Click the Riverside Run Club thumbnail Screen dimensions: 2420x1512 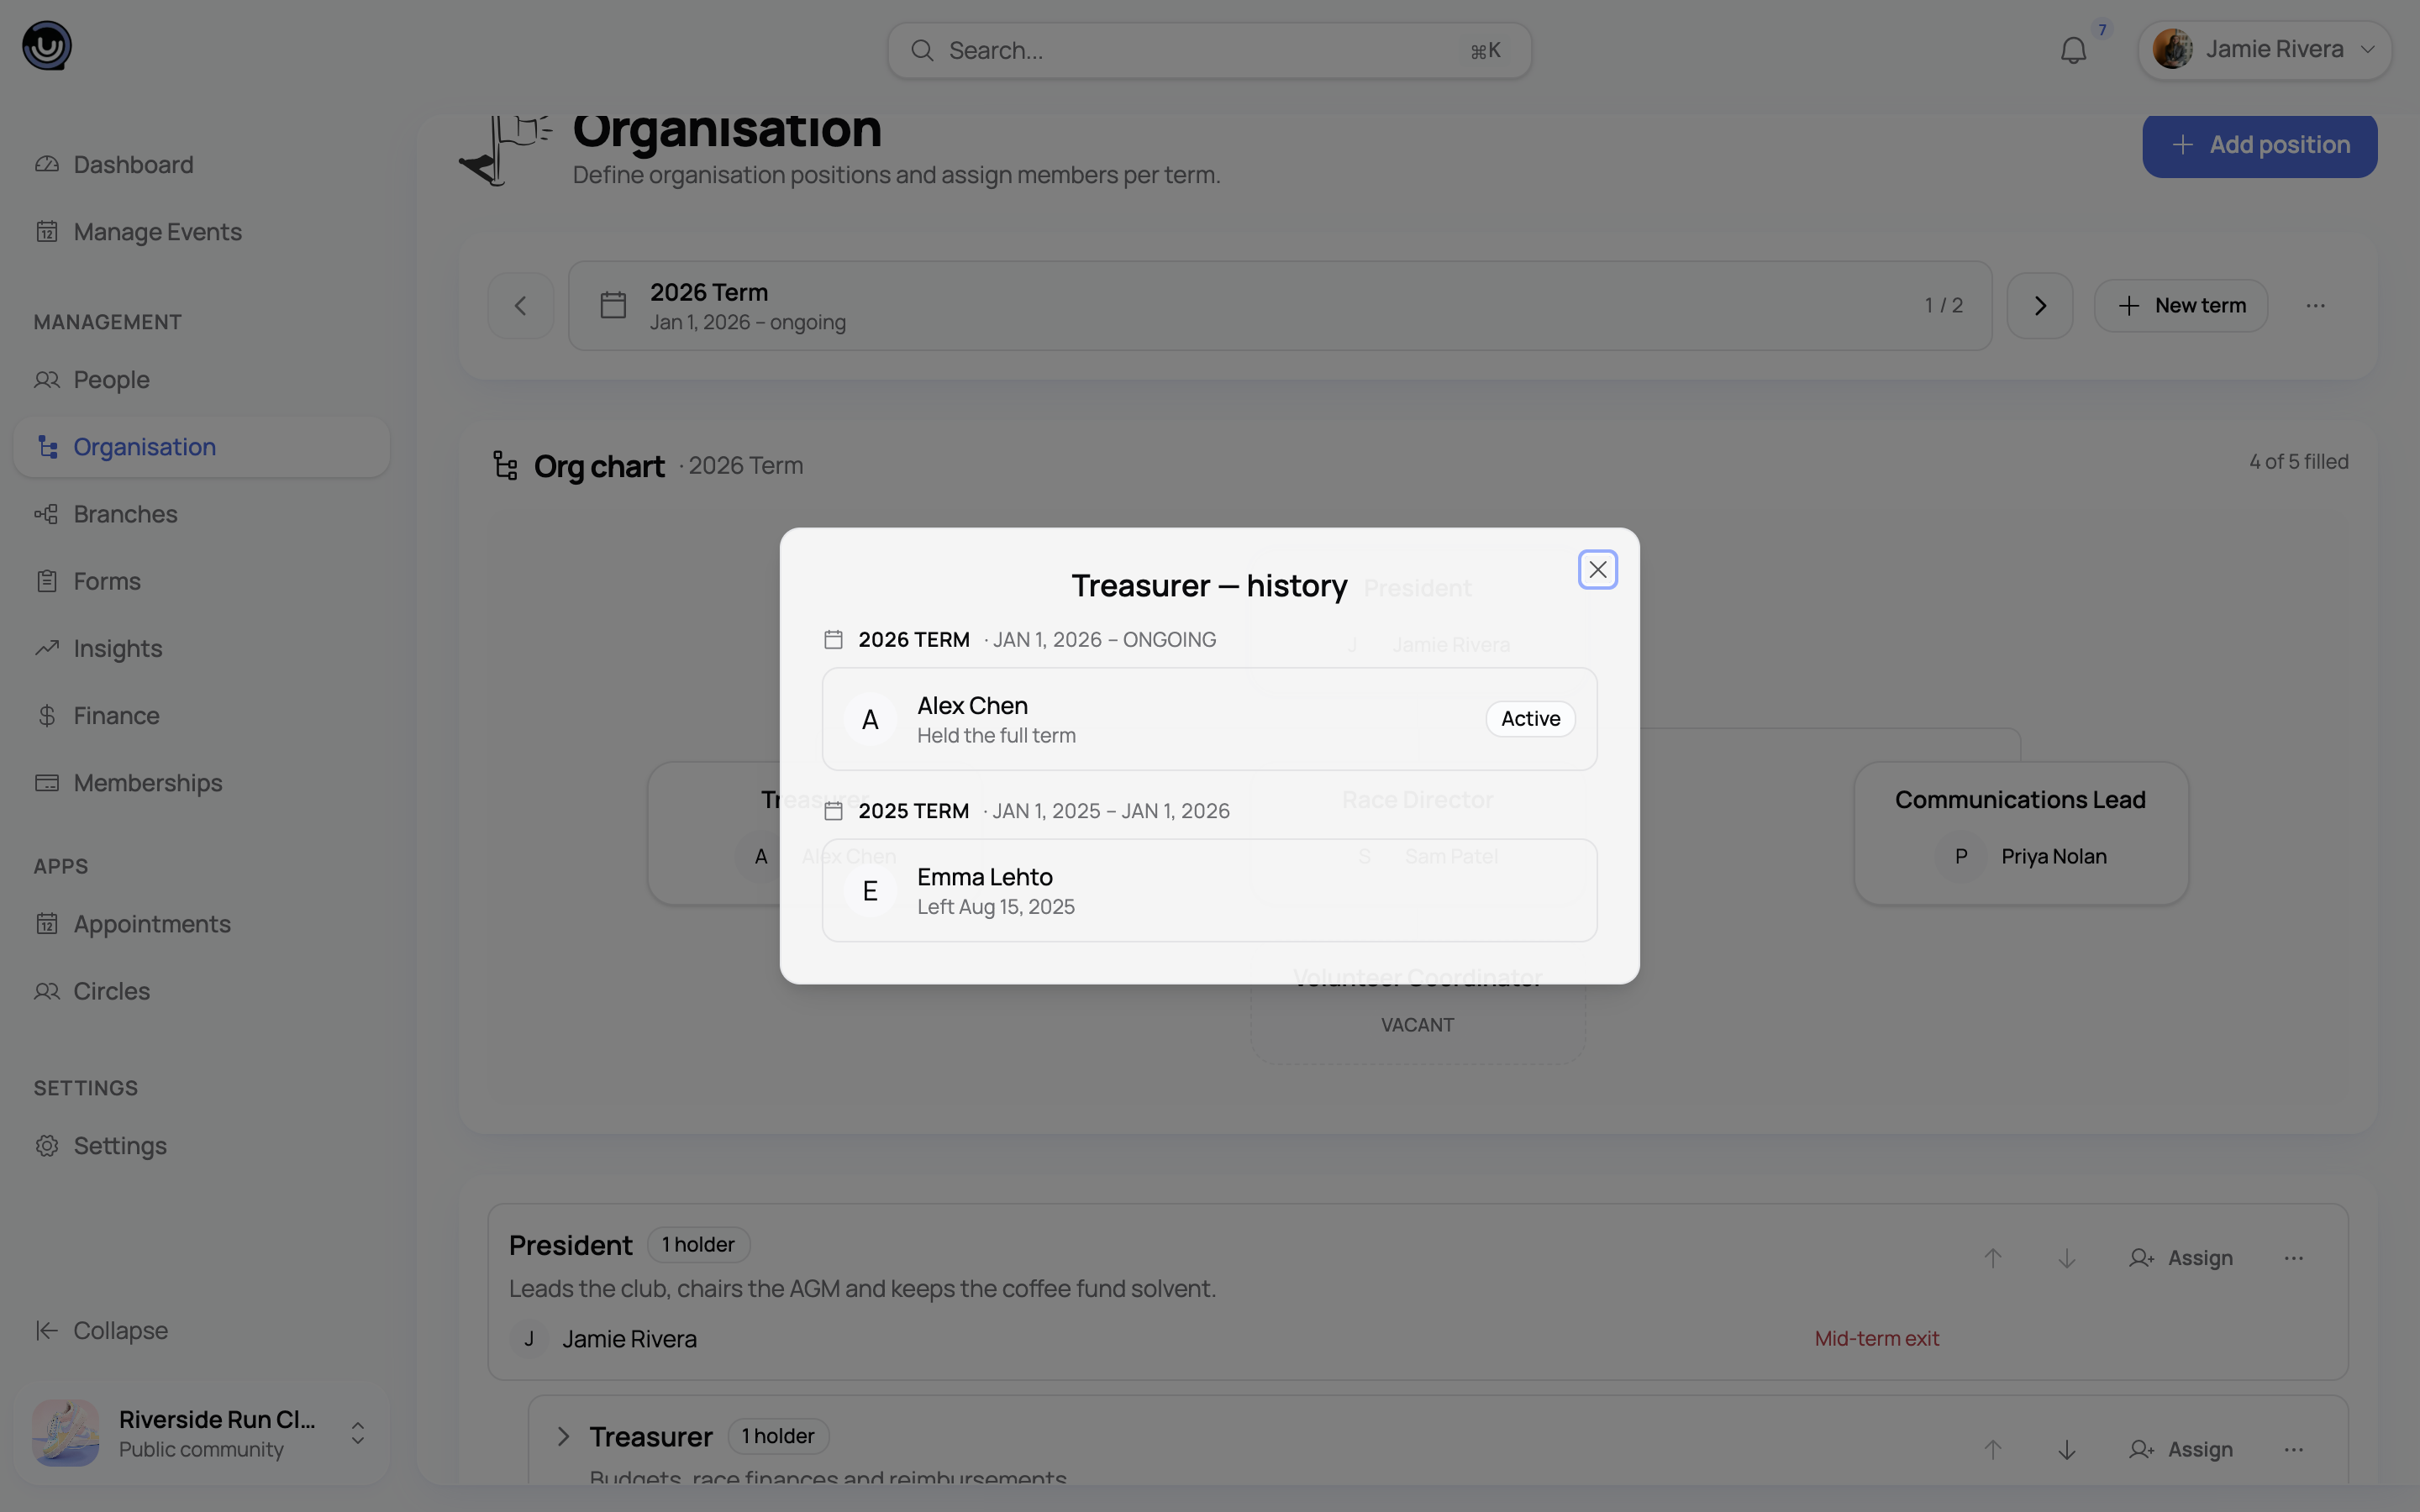[x=66, y=1433]
